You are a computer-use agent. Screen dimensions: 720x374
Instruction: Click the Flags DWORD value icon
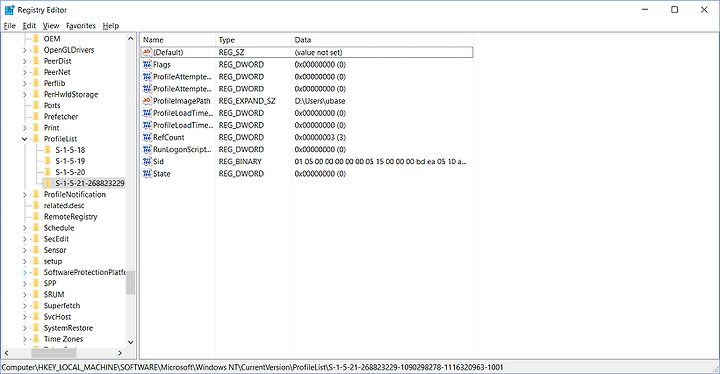coord(147,65)
